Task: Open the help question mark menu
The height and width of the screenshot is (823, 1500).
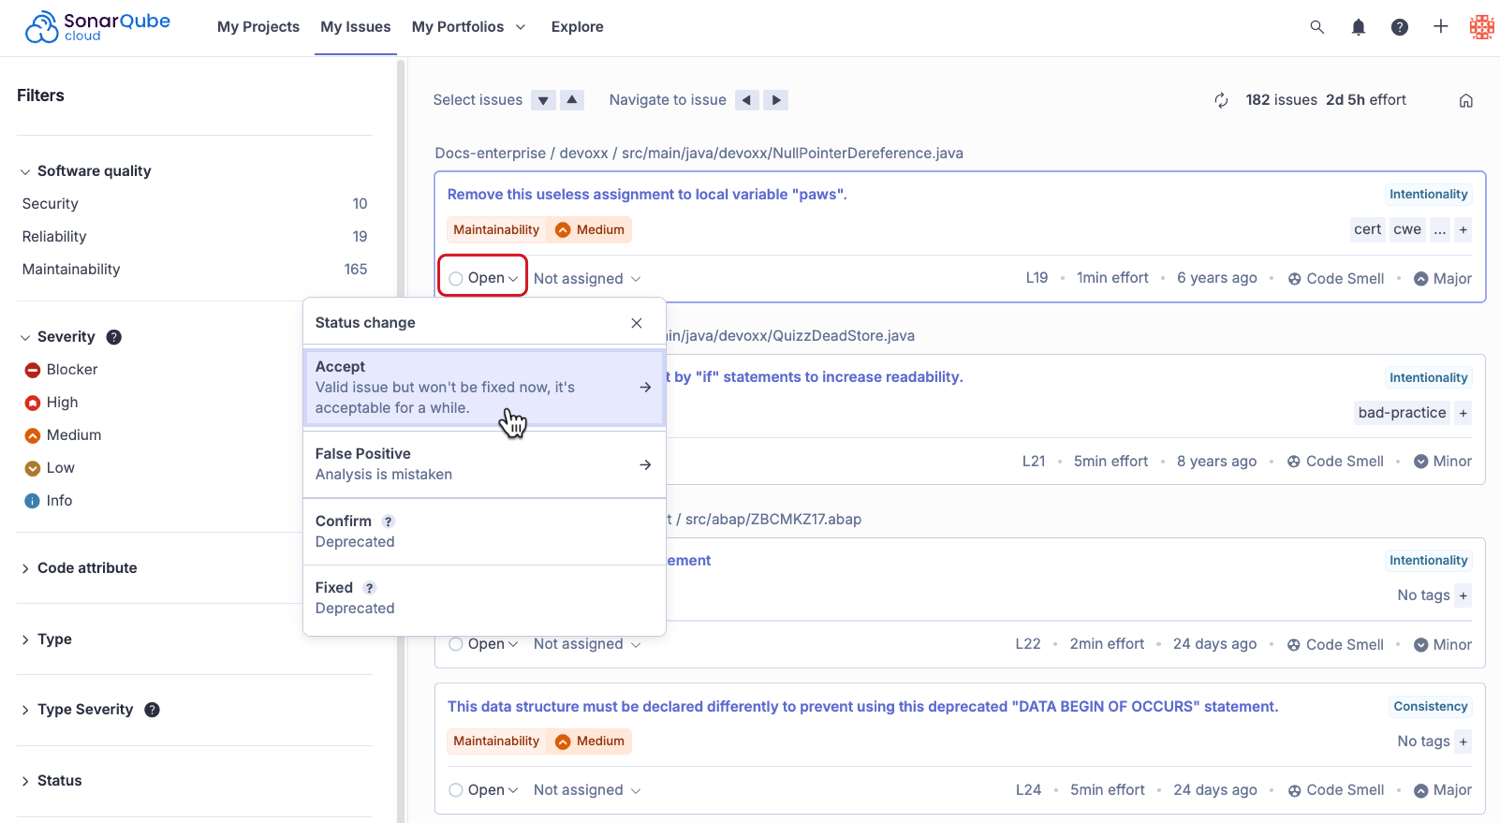Action: 1399,27
